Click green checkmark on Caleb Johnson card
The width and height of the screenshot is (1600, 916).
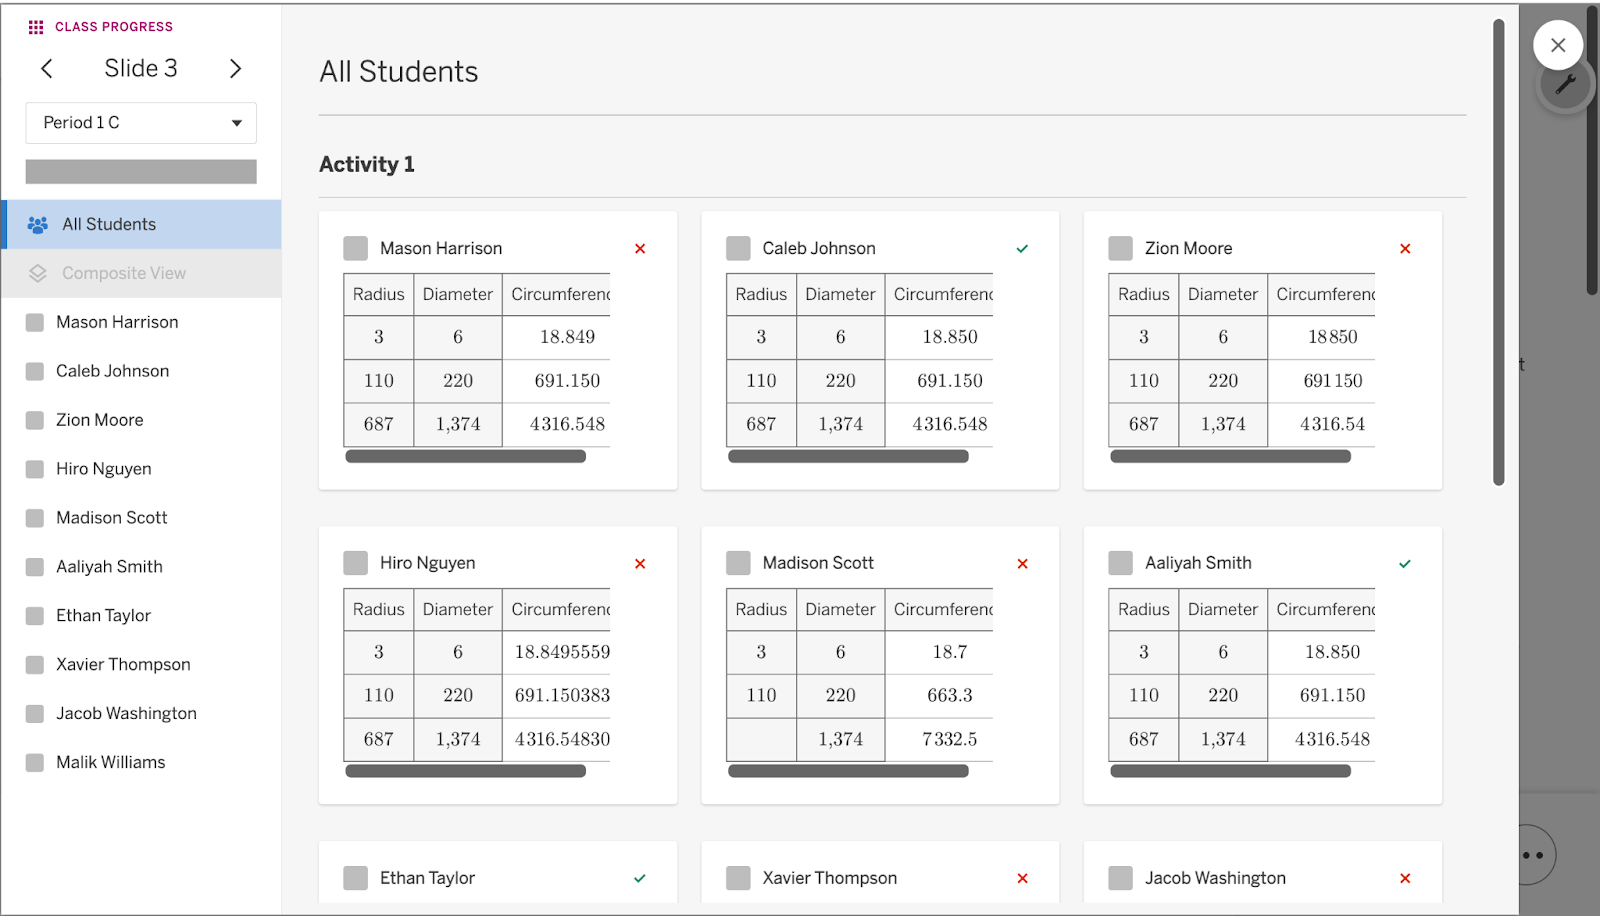point(1022,249)
